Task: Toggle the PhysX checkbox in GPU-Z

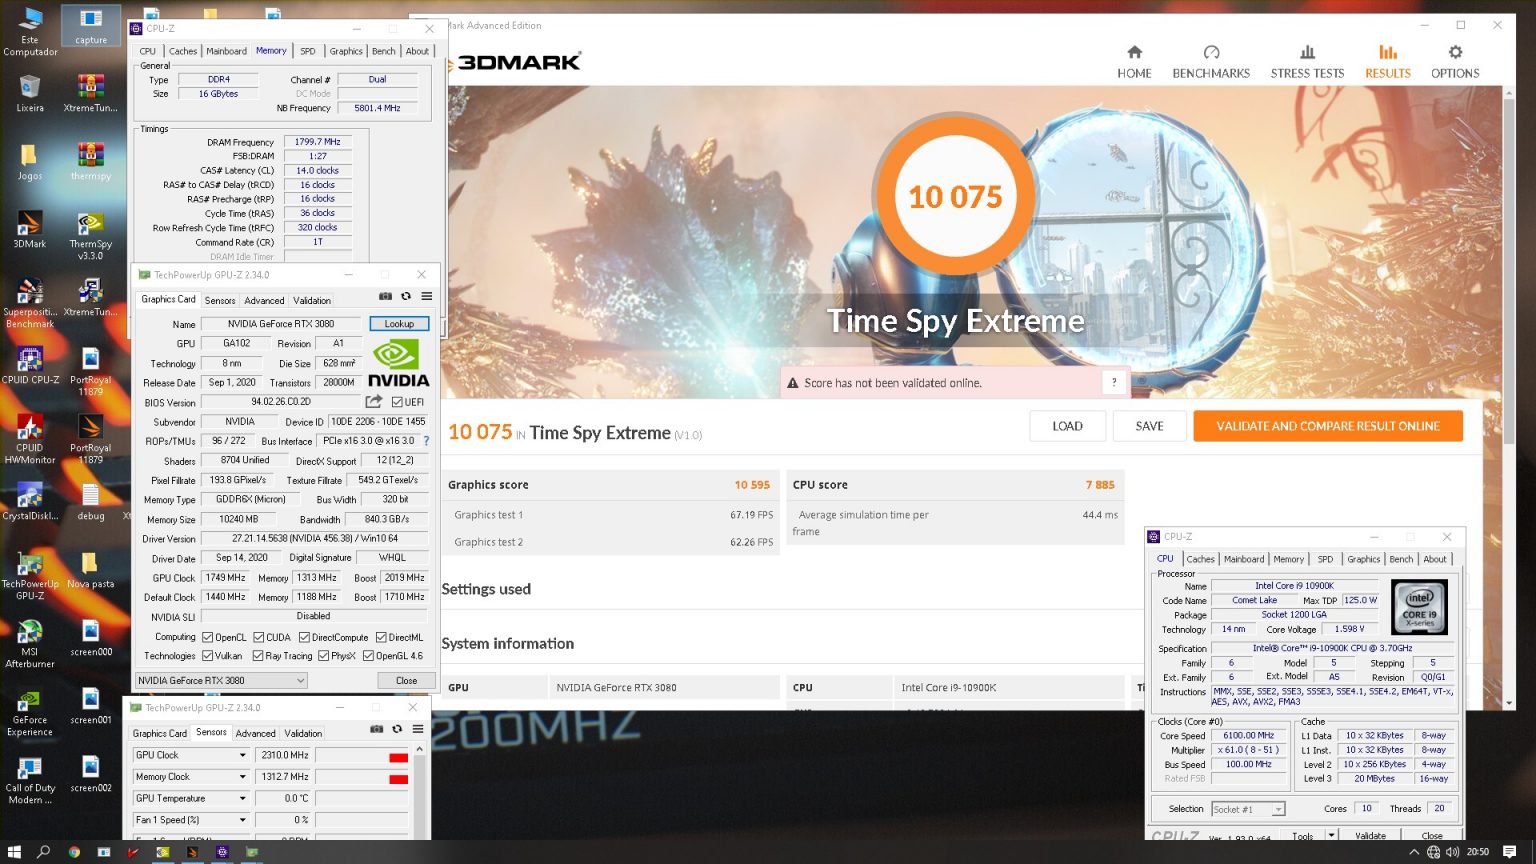Action: pyautogui.click(x=323, y=655)
